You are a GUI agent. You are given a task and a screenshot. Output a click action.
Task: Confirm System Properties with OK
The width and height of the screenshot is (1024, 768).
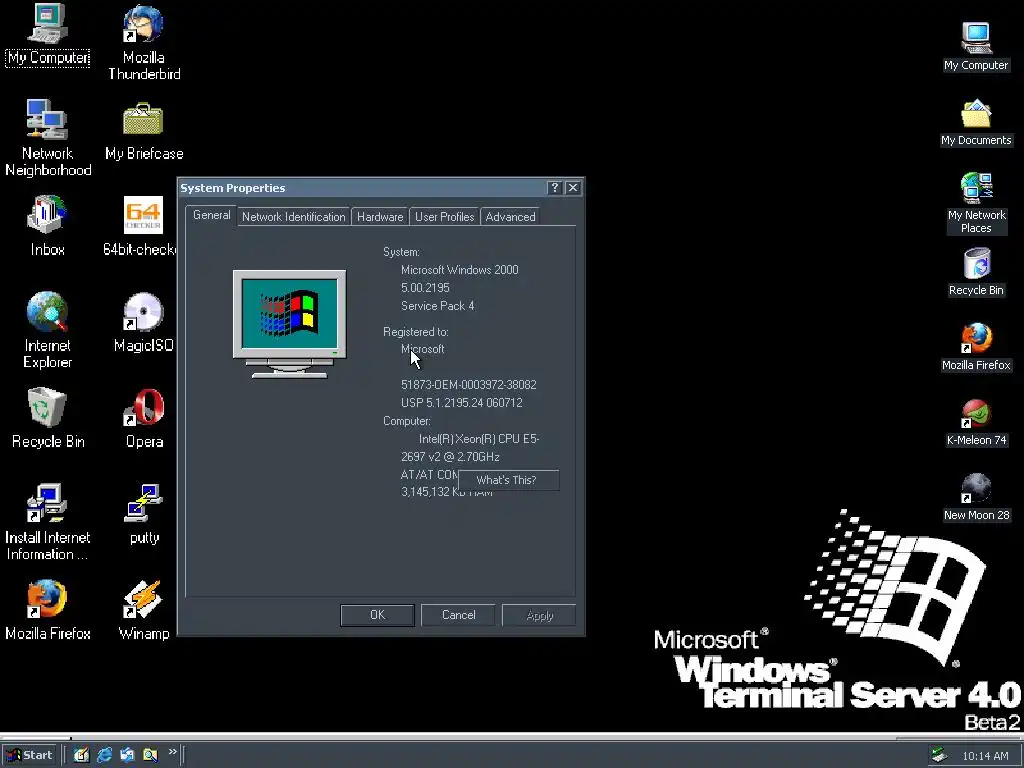point(377,615)
